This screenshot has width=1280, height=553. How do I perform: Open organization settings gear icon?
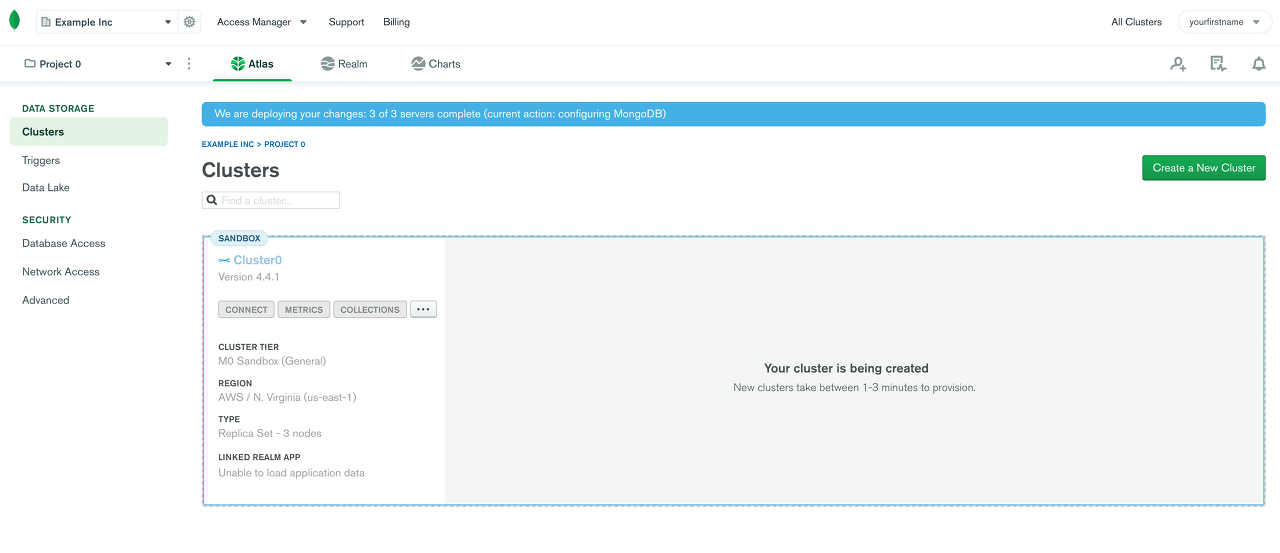pos(189,22)
